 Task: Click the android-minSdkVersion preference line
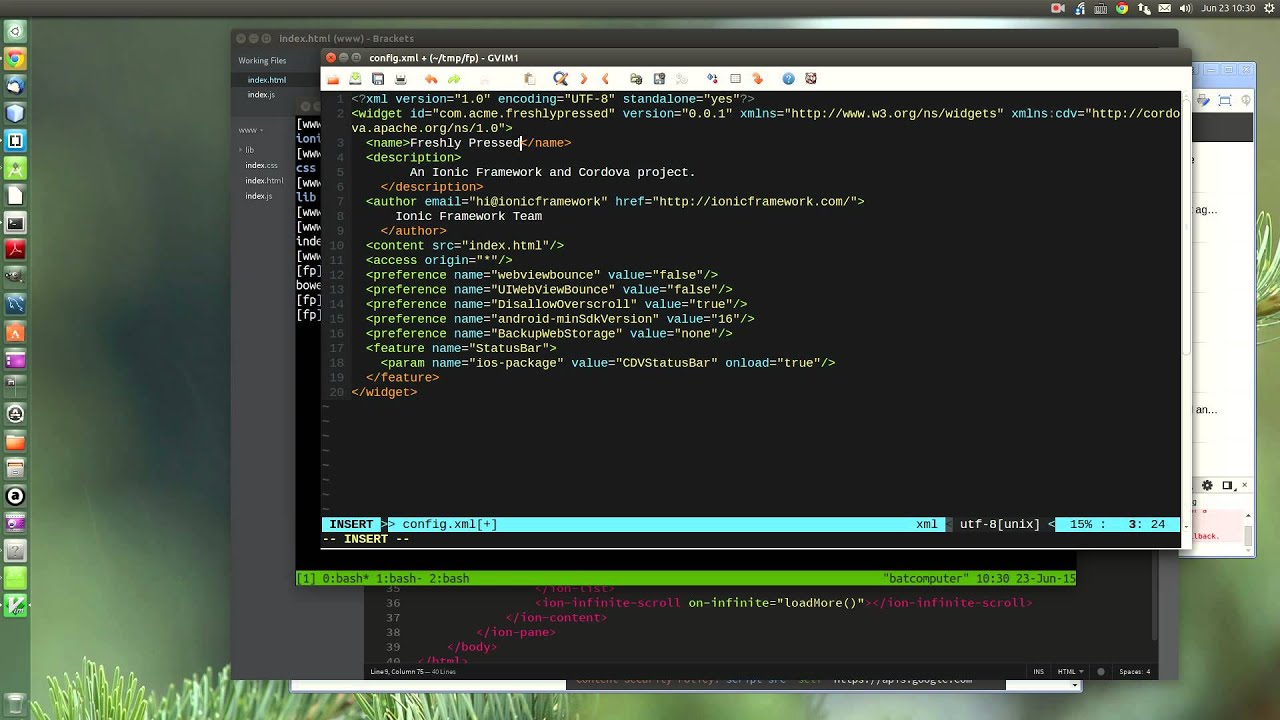click(x=560, y=319)
